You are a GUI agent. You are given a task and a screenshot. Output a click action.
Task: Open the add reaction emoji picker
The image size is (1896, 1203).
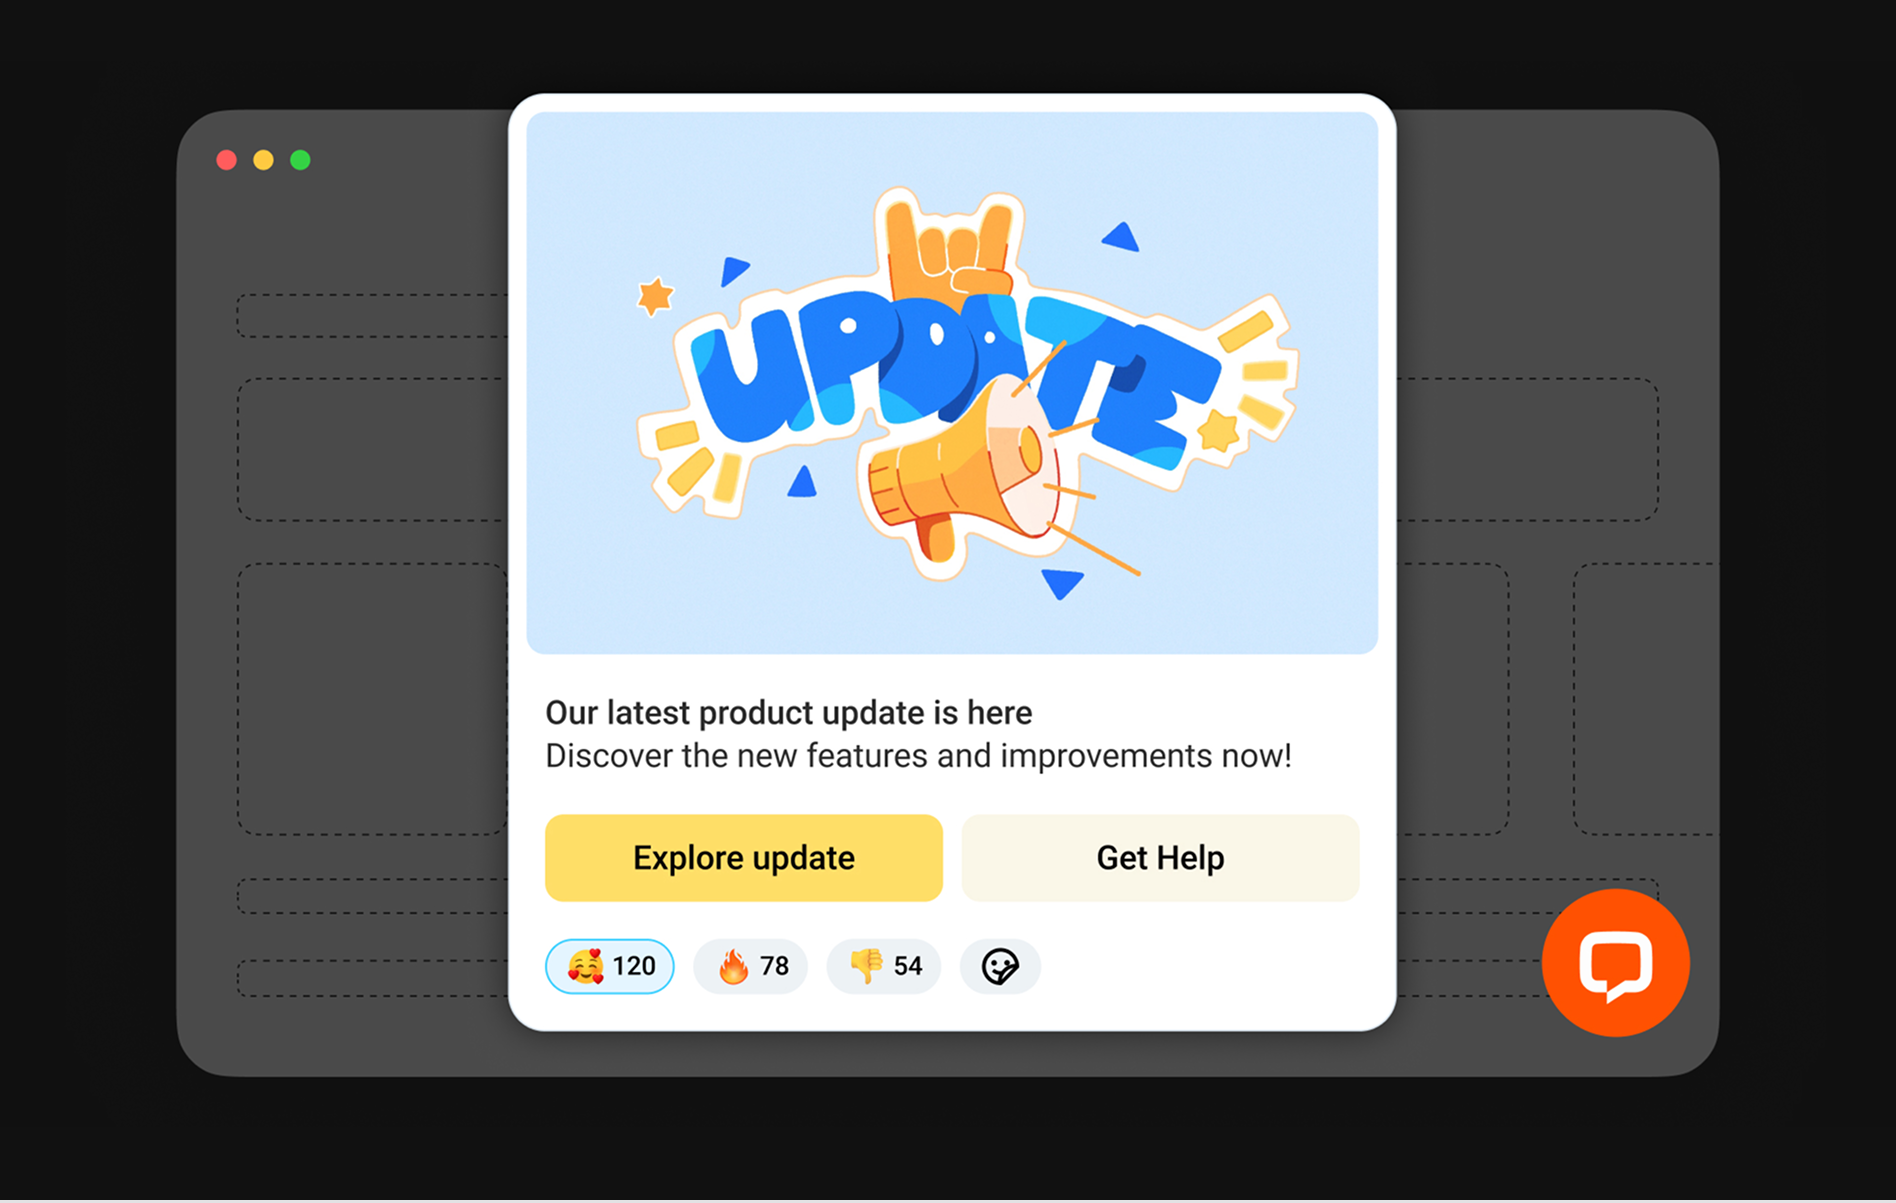point(1000,966)
